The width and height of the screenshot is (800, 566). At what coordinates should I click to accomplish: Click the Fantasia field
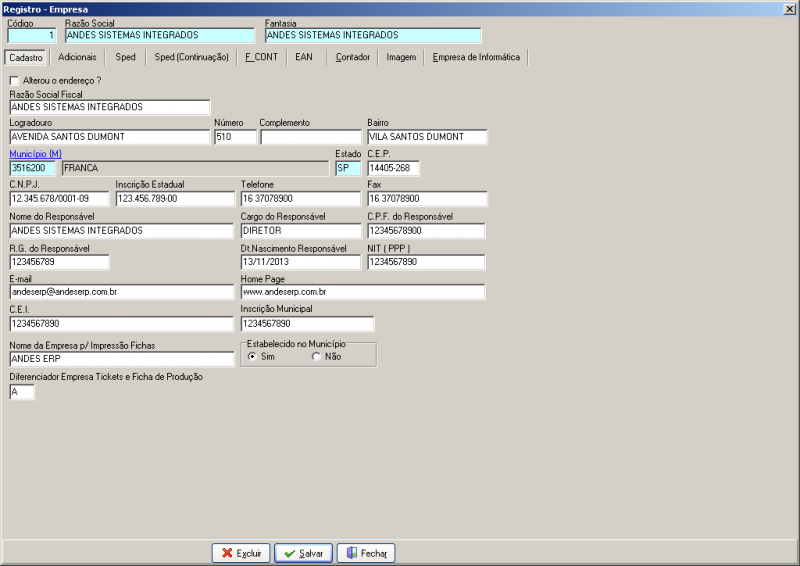[x=373, y=35]
